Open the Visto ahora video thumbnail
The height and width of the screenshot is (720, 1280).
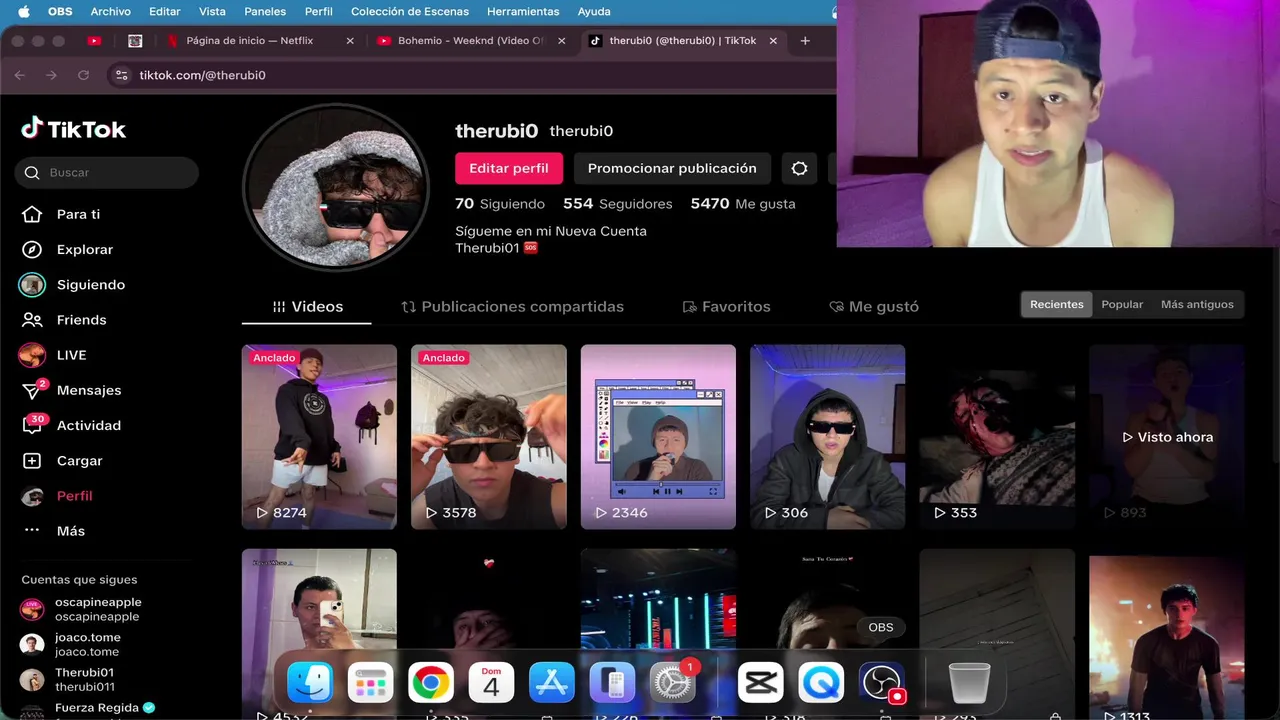point(1167,437)
